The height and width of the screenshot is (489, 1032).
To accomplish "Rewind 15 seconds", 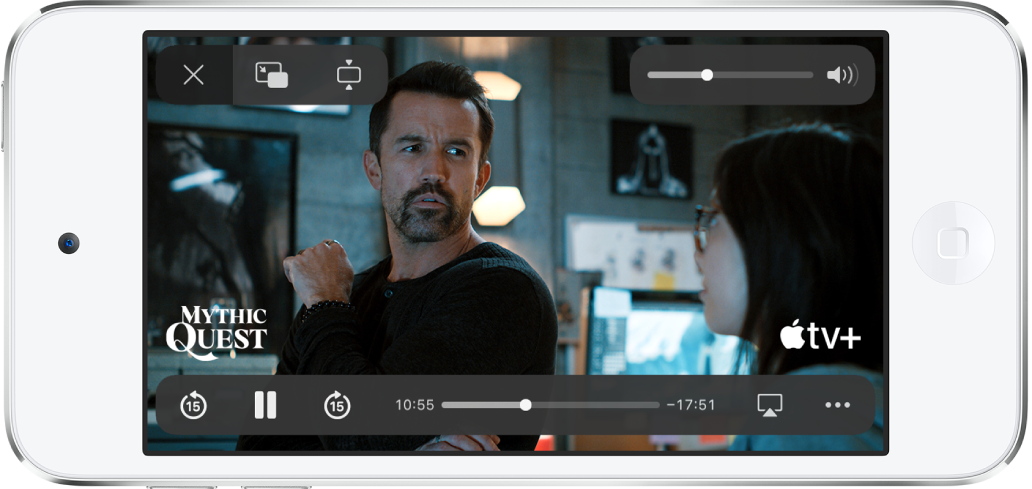I will 194,405.
